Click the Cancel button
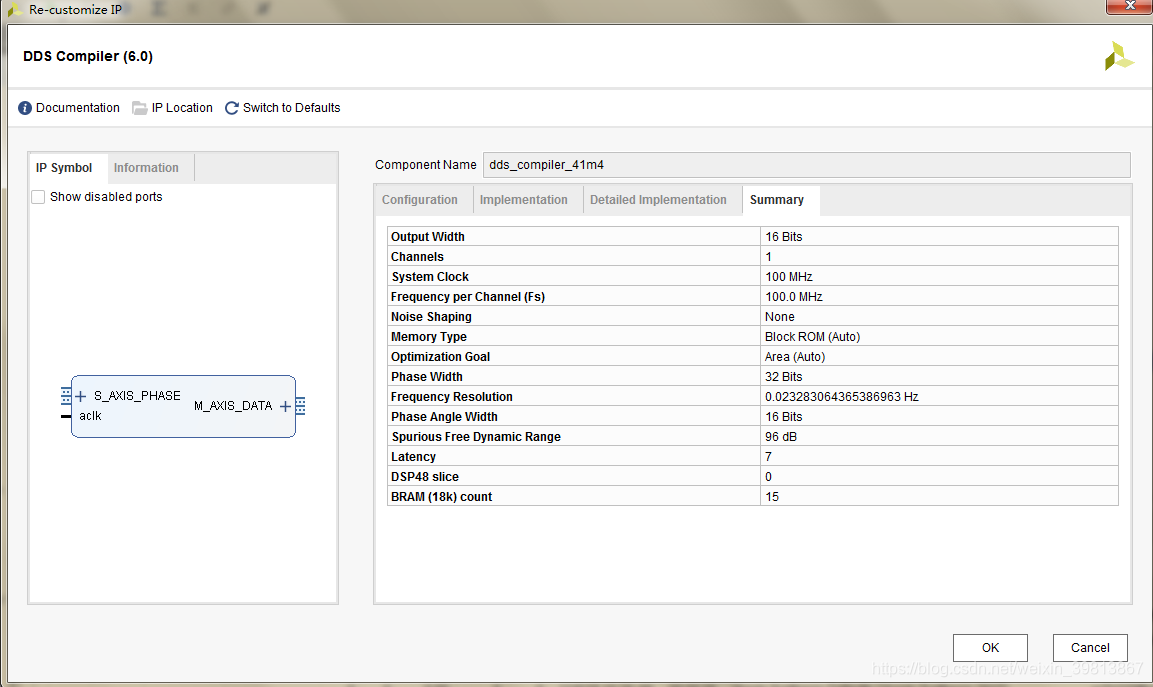 click(x=1090, y=648)
